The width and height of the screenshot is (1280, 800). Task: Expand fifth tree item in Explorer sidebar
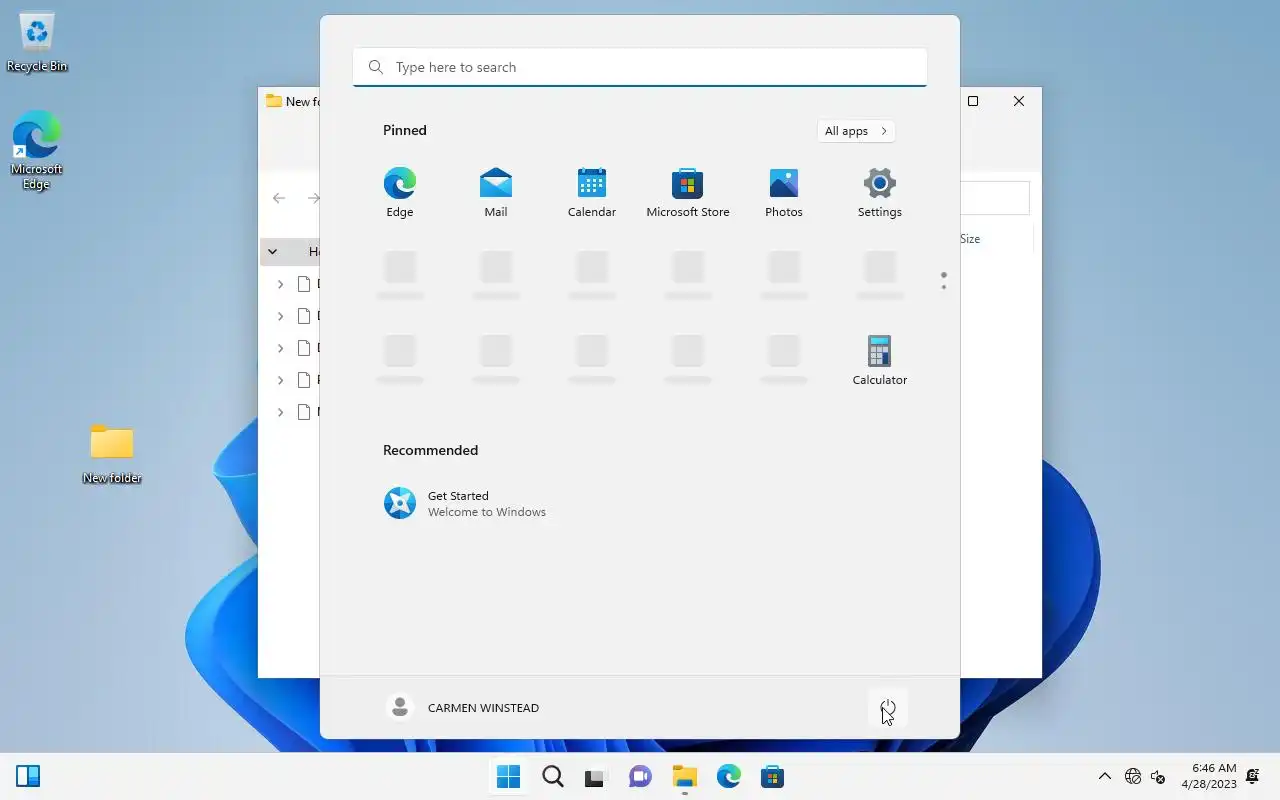pos(280,412)
